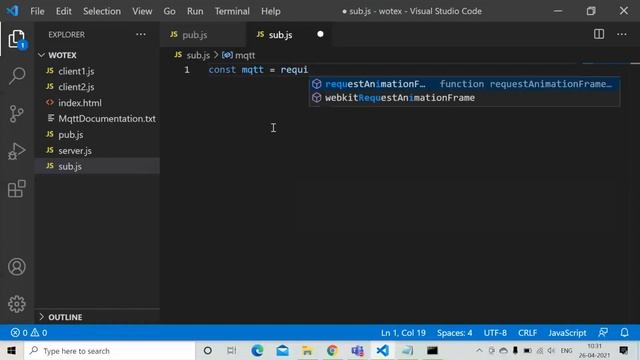Collapse the WOTEX folder section
Image resolution: width=640 pixels, height=360 pixels.
(97, 55)
